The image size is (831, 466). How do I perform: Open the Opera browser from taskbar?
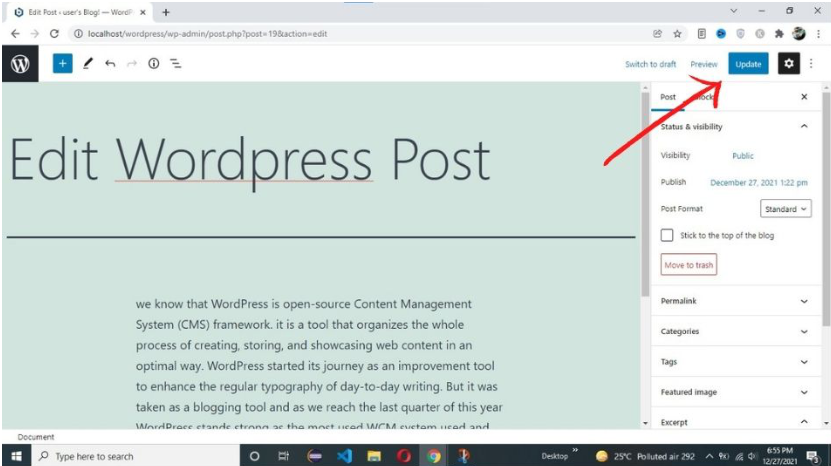[404, 456]
